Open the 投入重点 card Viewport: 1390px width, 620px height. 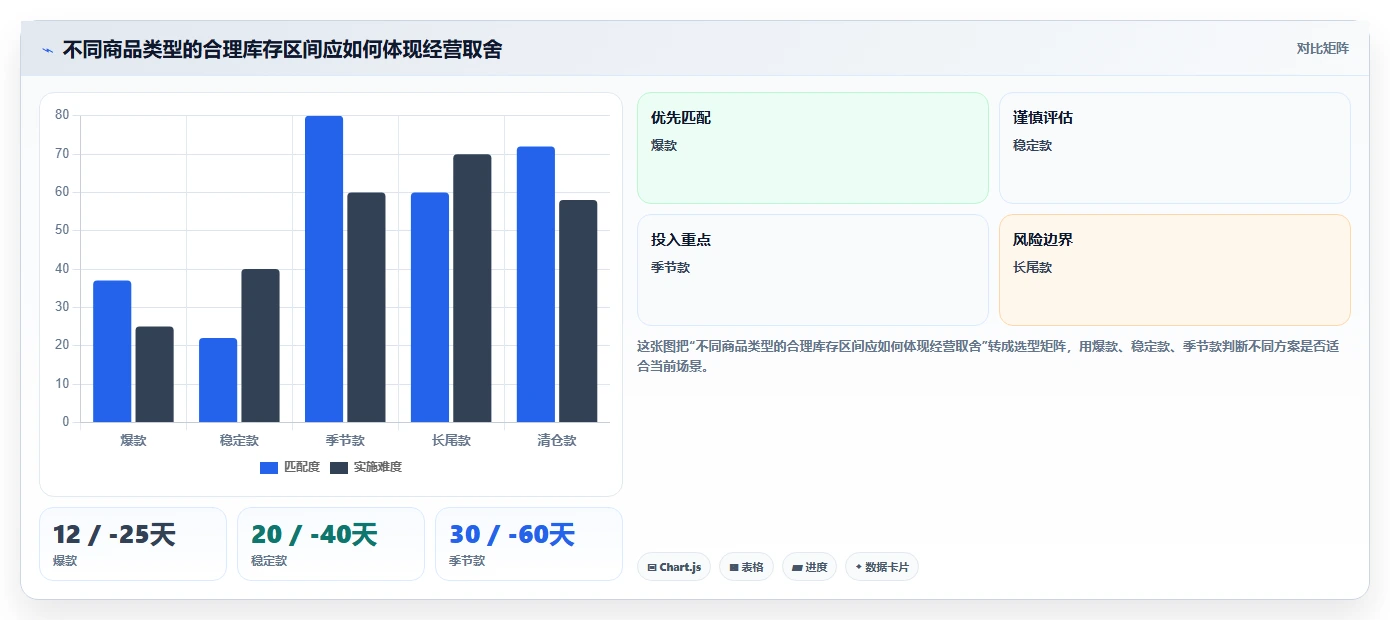point(812,270)
